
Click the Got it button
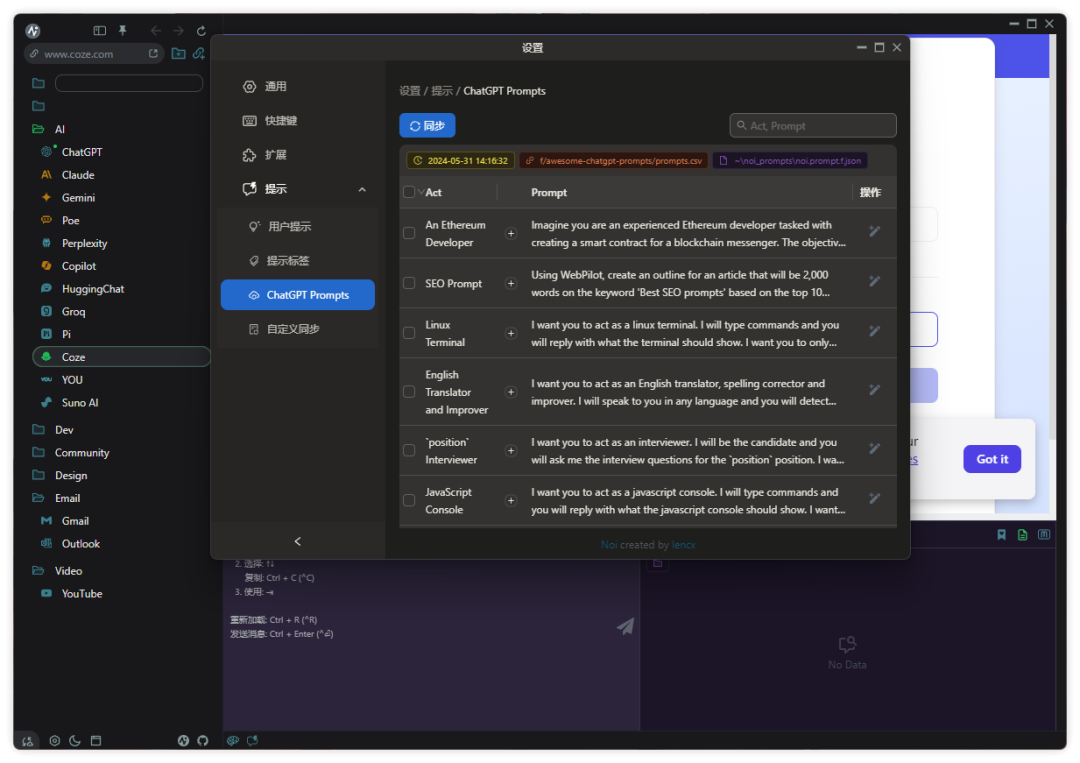coord(992,459)
